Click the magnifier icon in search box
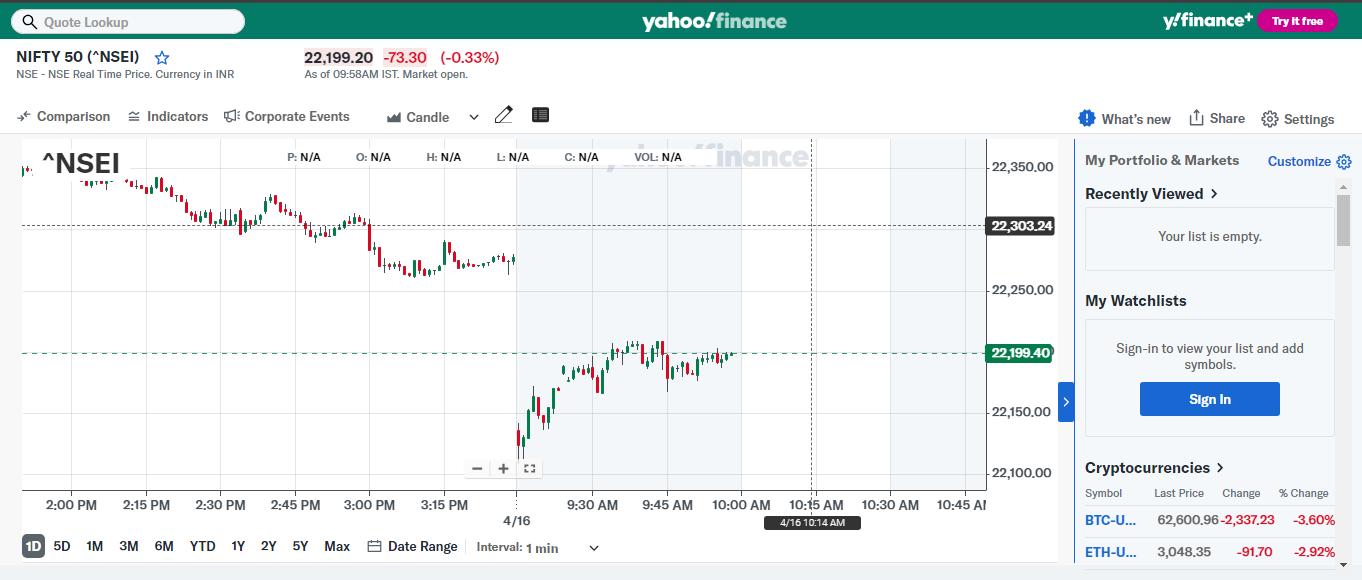This screenshot has height=580, width=1362. coord(29,21)
